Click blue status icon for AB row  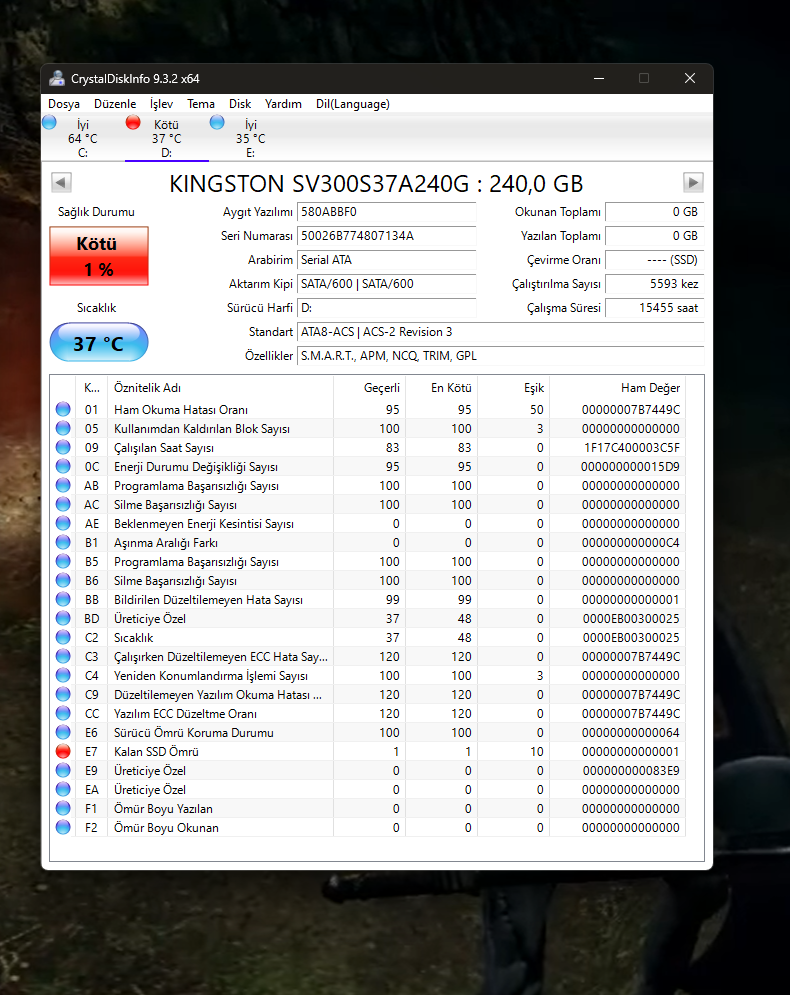tap(63, 485)
